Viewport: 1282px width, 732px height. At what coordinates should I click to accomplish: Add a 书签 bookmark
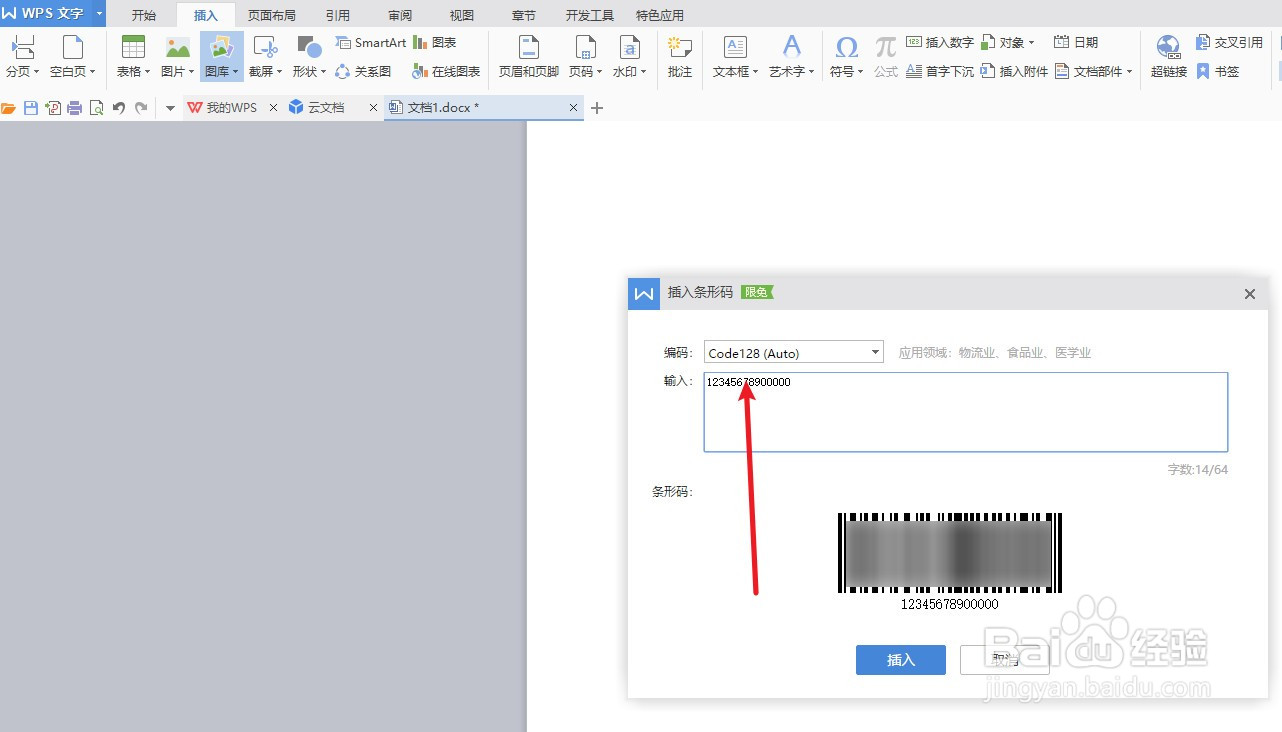1218,72
